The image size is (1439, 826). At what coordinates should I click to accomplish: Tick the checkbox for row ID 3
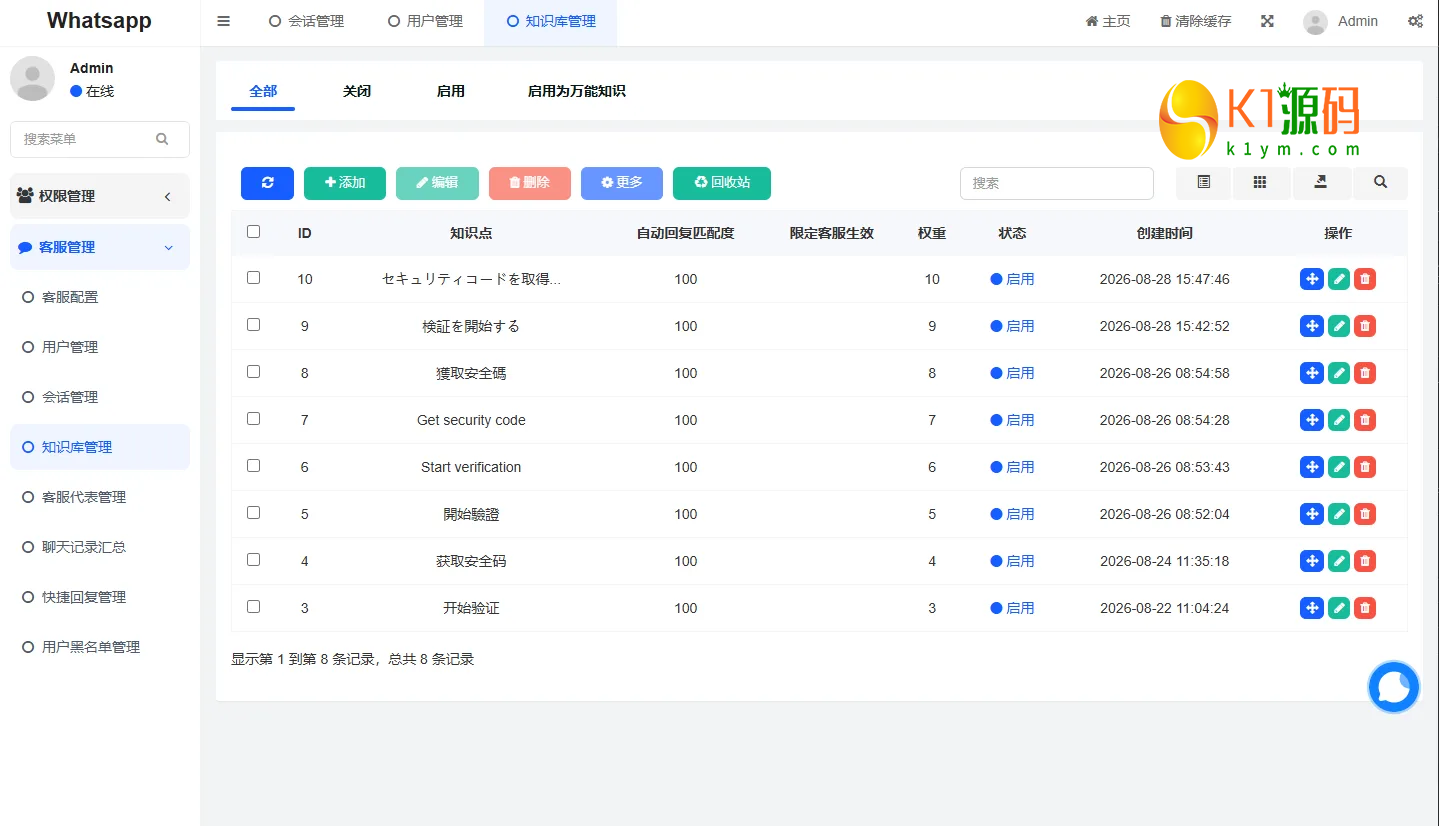click(x=253, y=606)
